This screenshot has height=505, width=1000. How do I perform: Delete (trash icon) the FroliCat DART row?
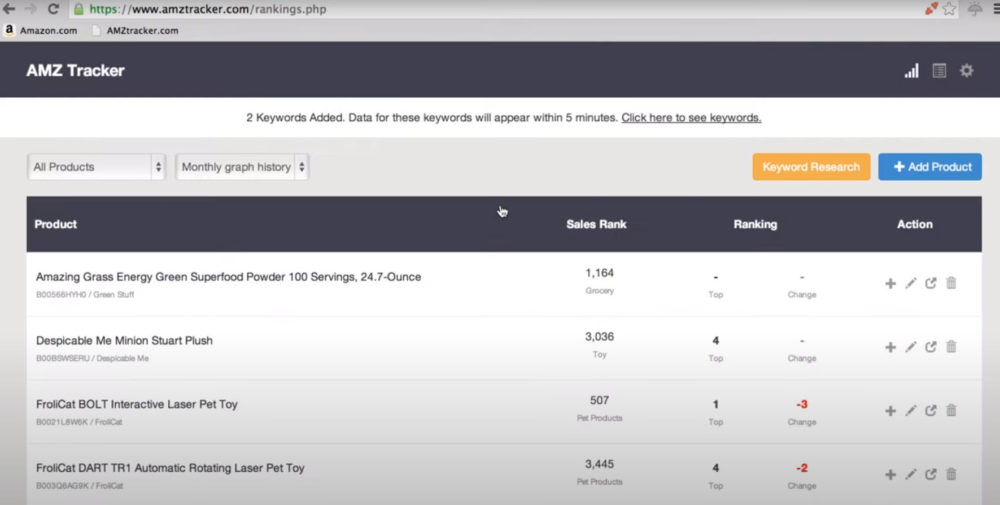[951, 474]
